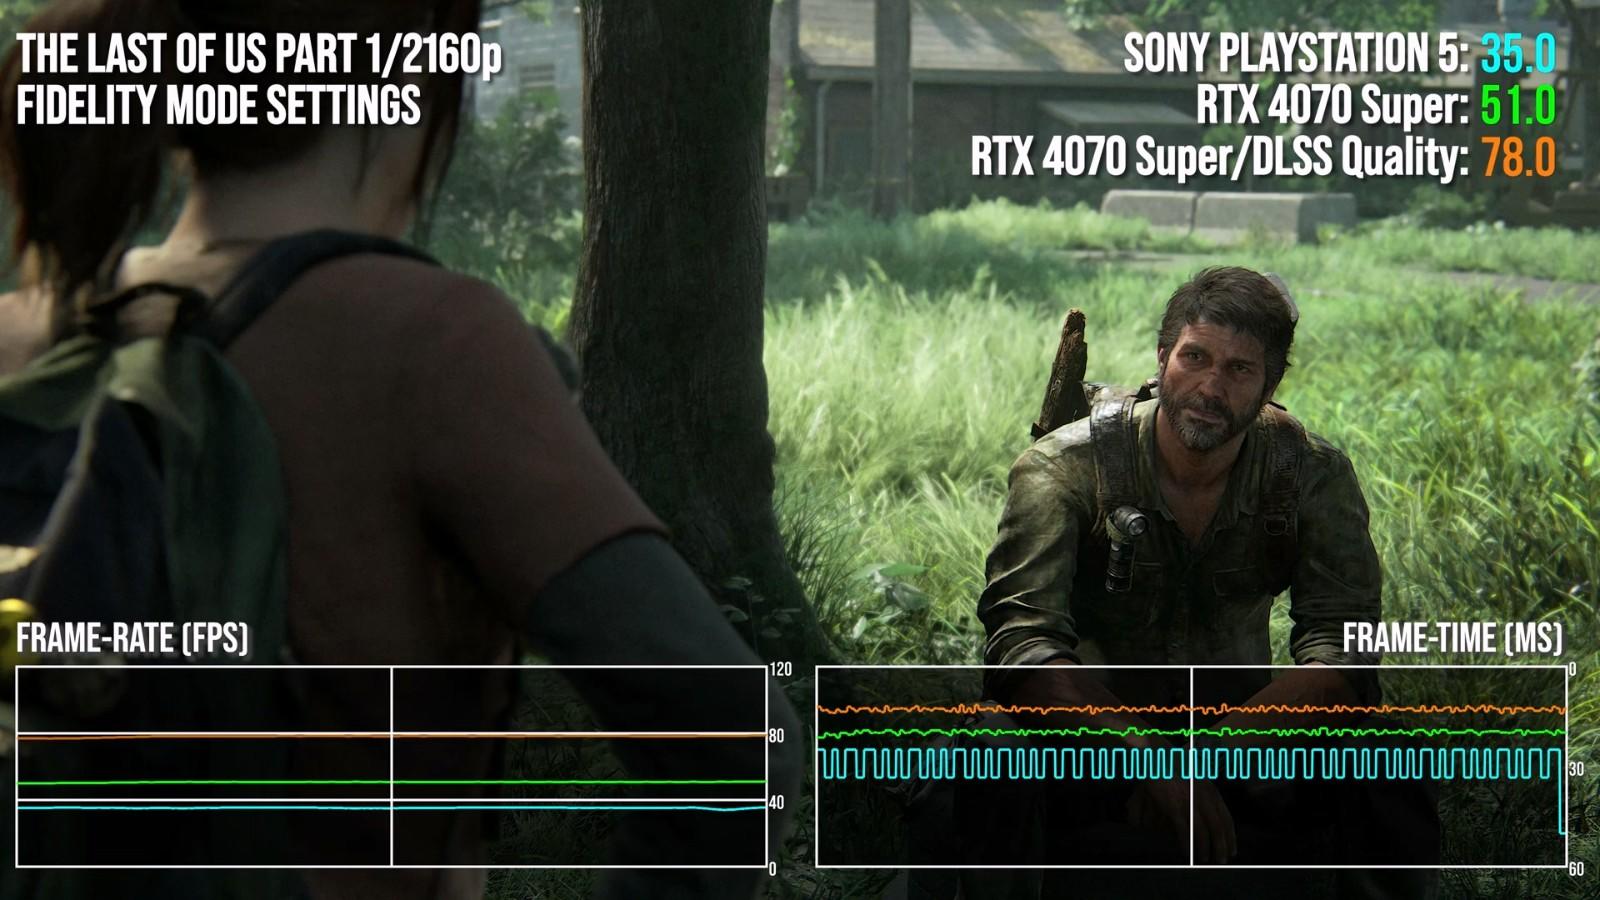This screenshot has width=1600, height=900.
Task: Click the center marker of frame-rate graph
Action: click(391, 766)
